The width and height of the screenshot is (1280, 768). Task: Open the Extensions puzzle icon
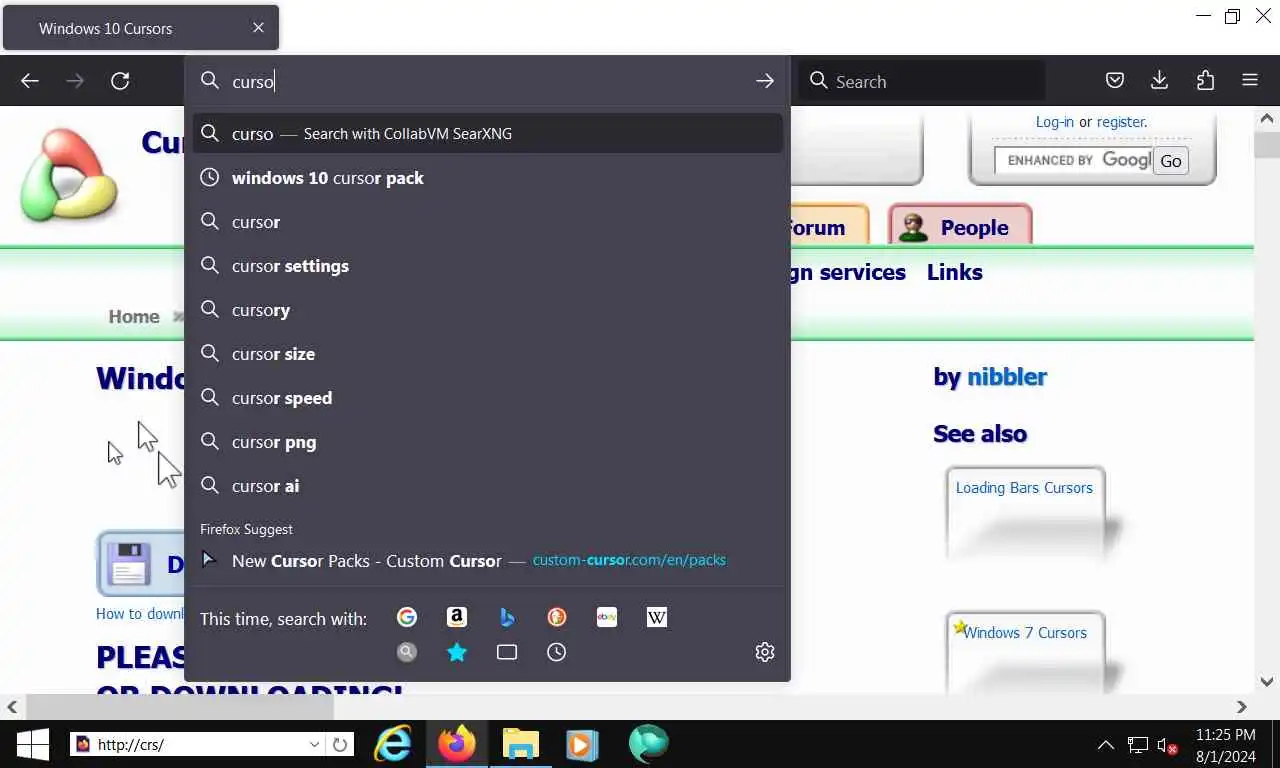click(x=1205, y=81)
